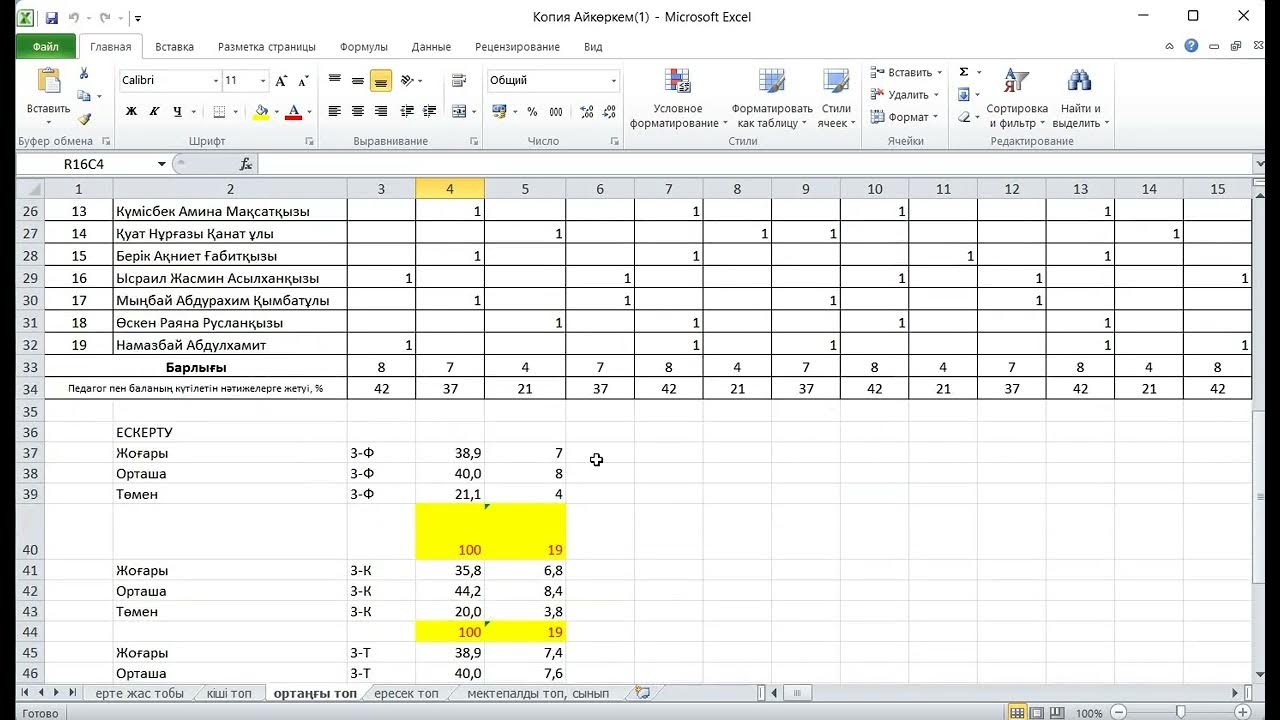Image resolution: width=1280 pixels, height=720 pixels.
Task: Click the Clear eraser icon
Action: [x=964, y=117]
